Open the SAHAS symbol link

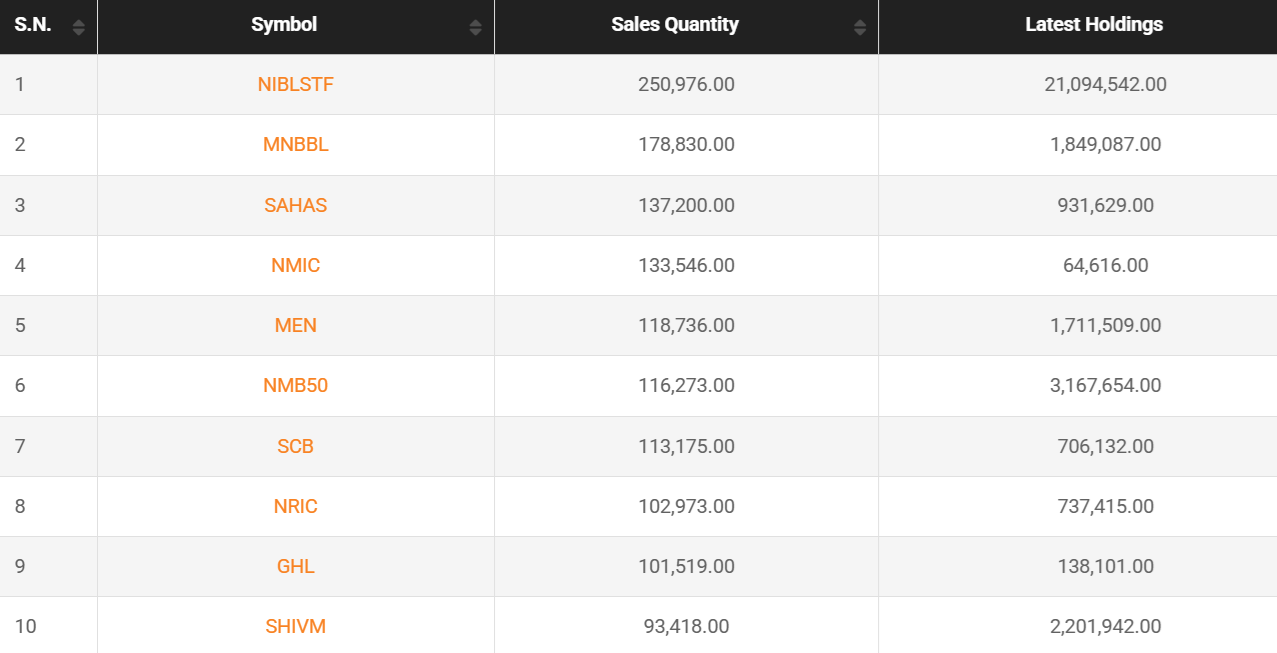(x=296, y=205)
